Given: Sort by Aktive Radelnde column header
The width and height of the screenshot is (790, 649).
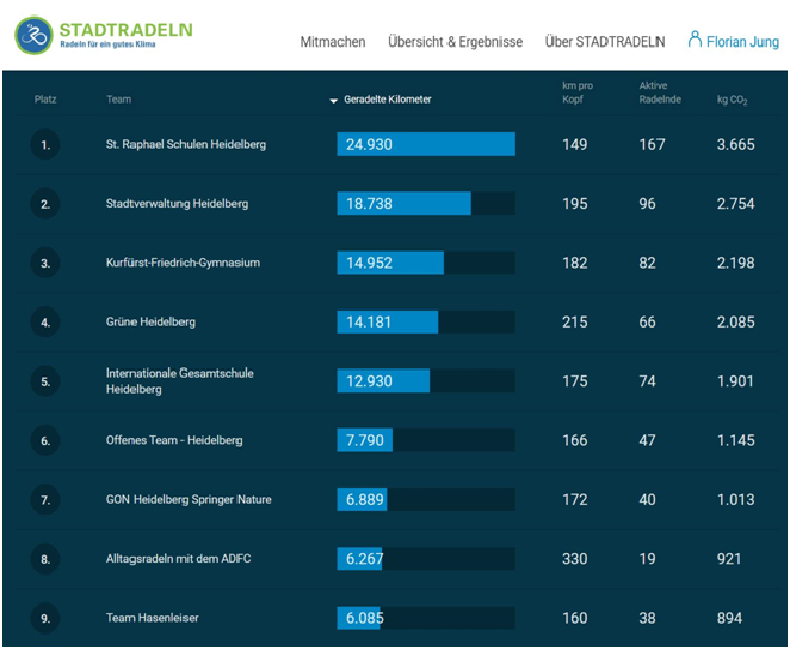Looking at the screenshot, I should pos(660,92).
